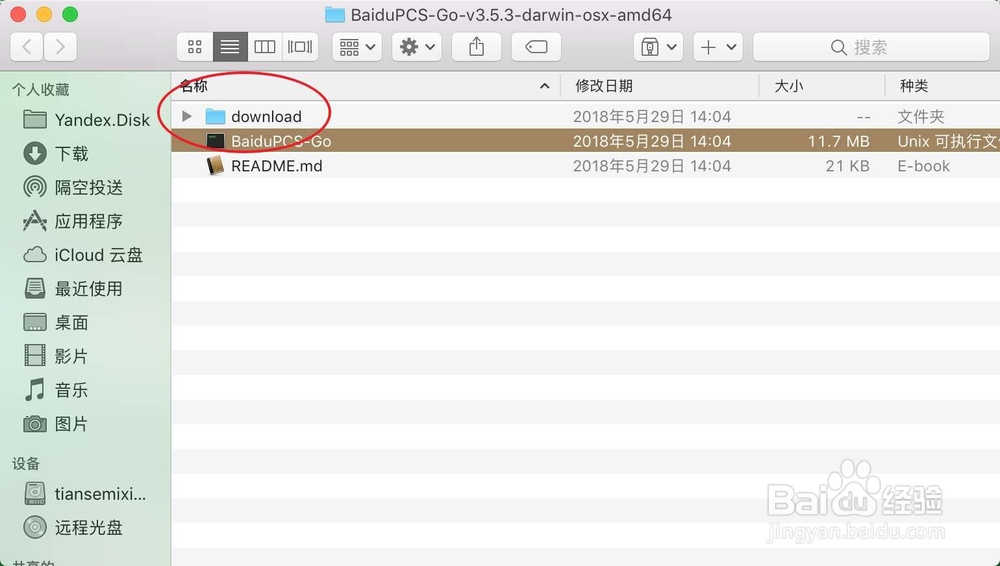The image size is (1000, 566).
Task: Select 远程光盘 remote disc in sidebar
Action: (73, 528)
